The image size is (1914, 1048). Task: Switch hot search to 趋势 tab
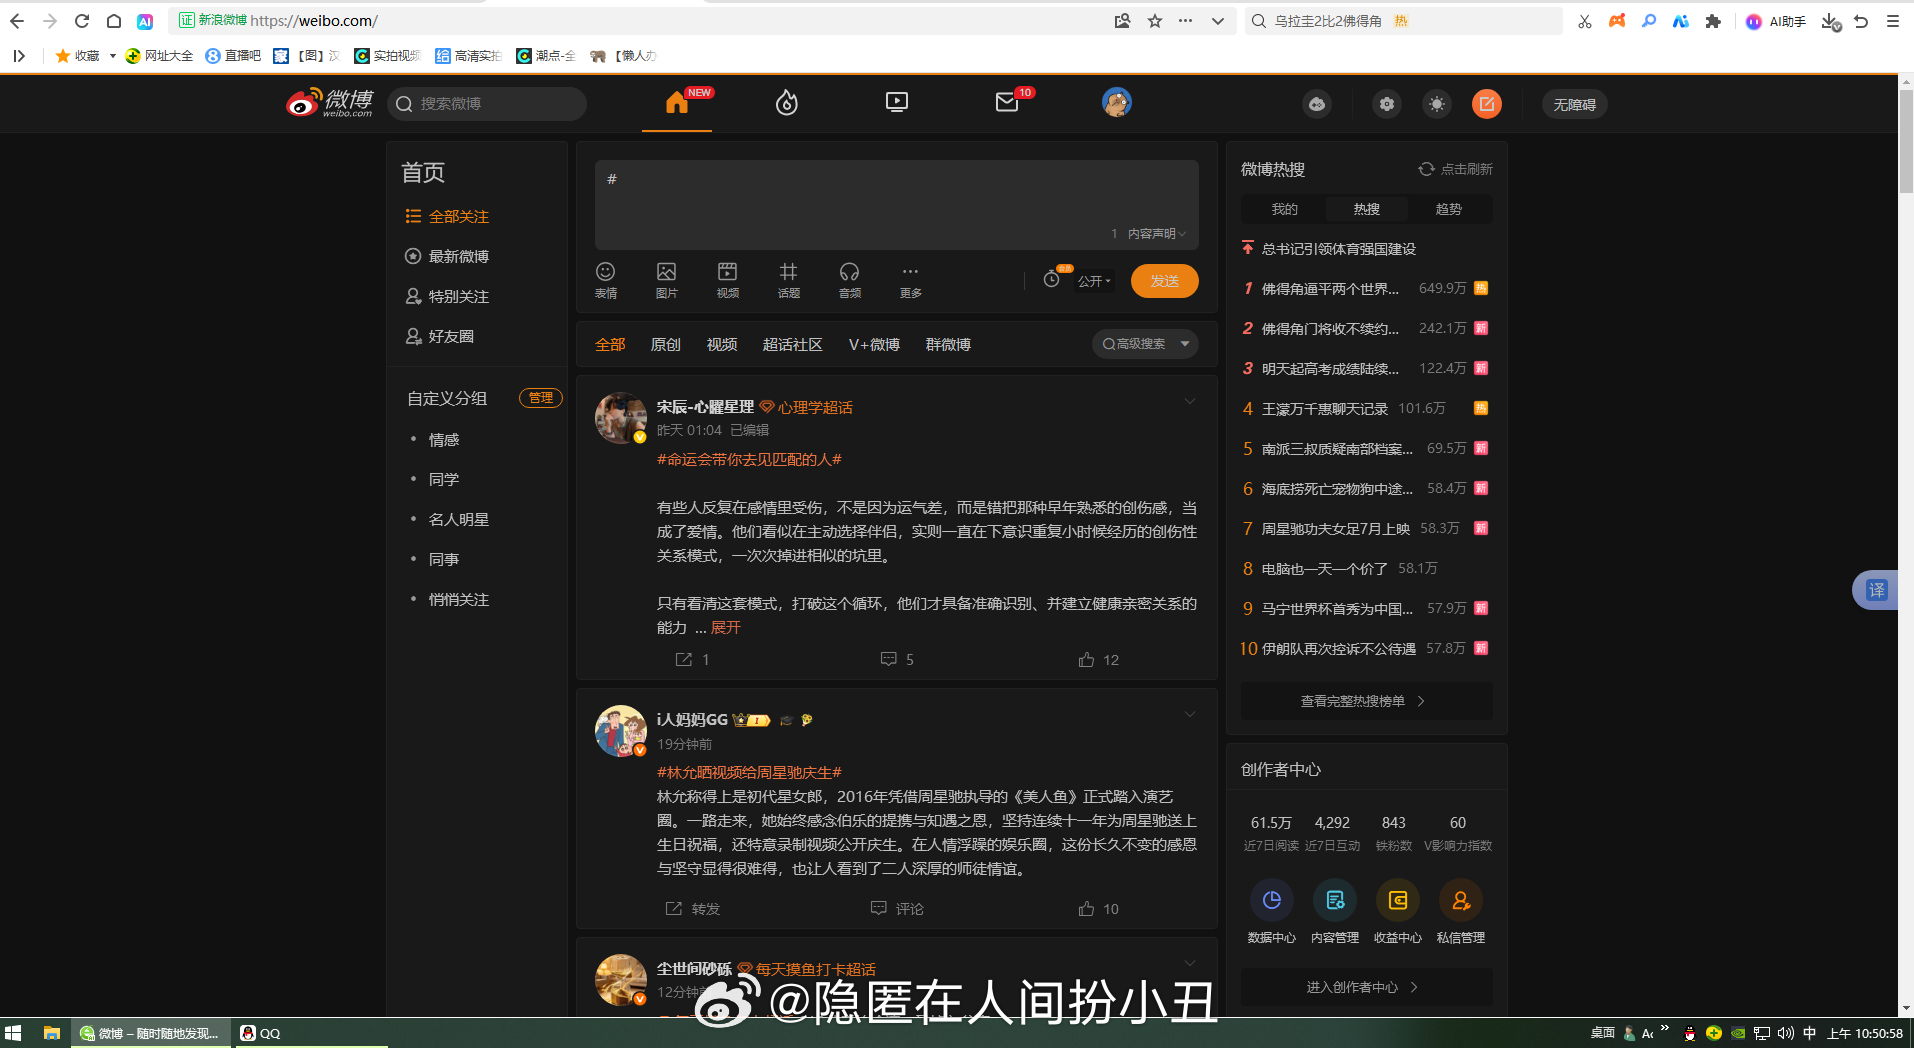1449,209
